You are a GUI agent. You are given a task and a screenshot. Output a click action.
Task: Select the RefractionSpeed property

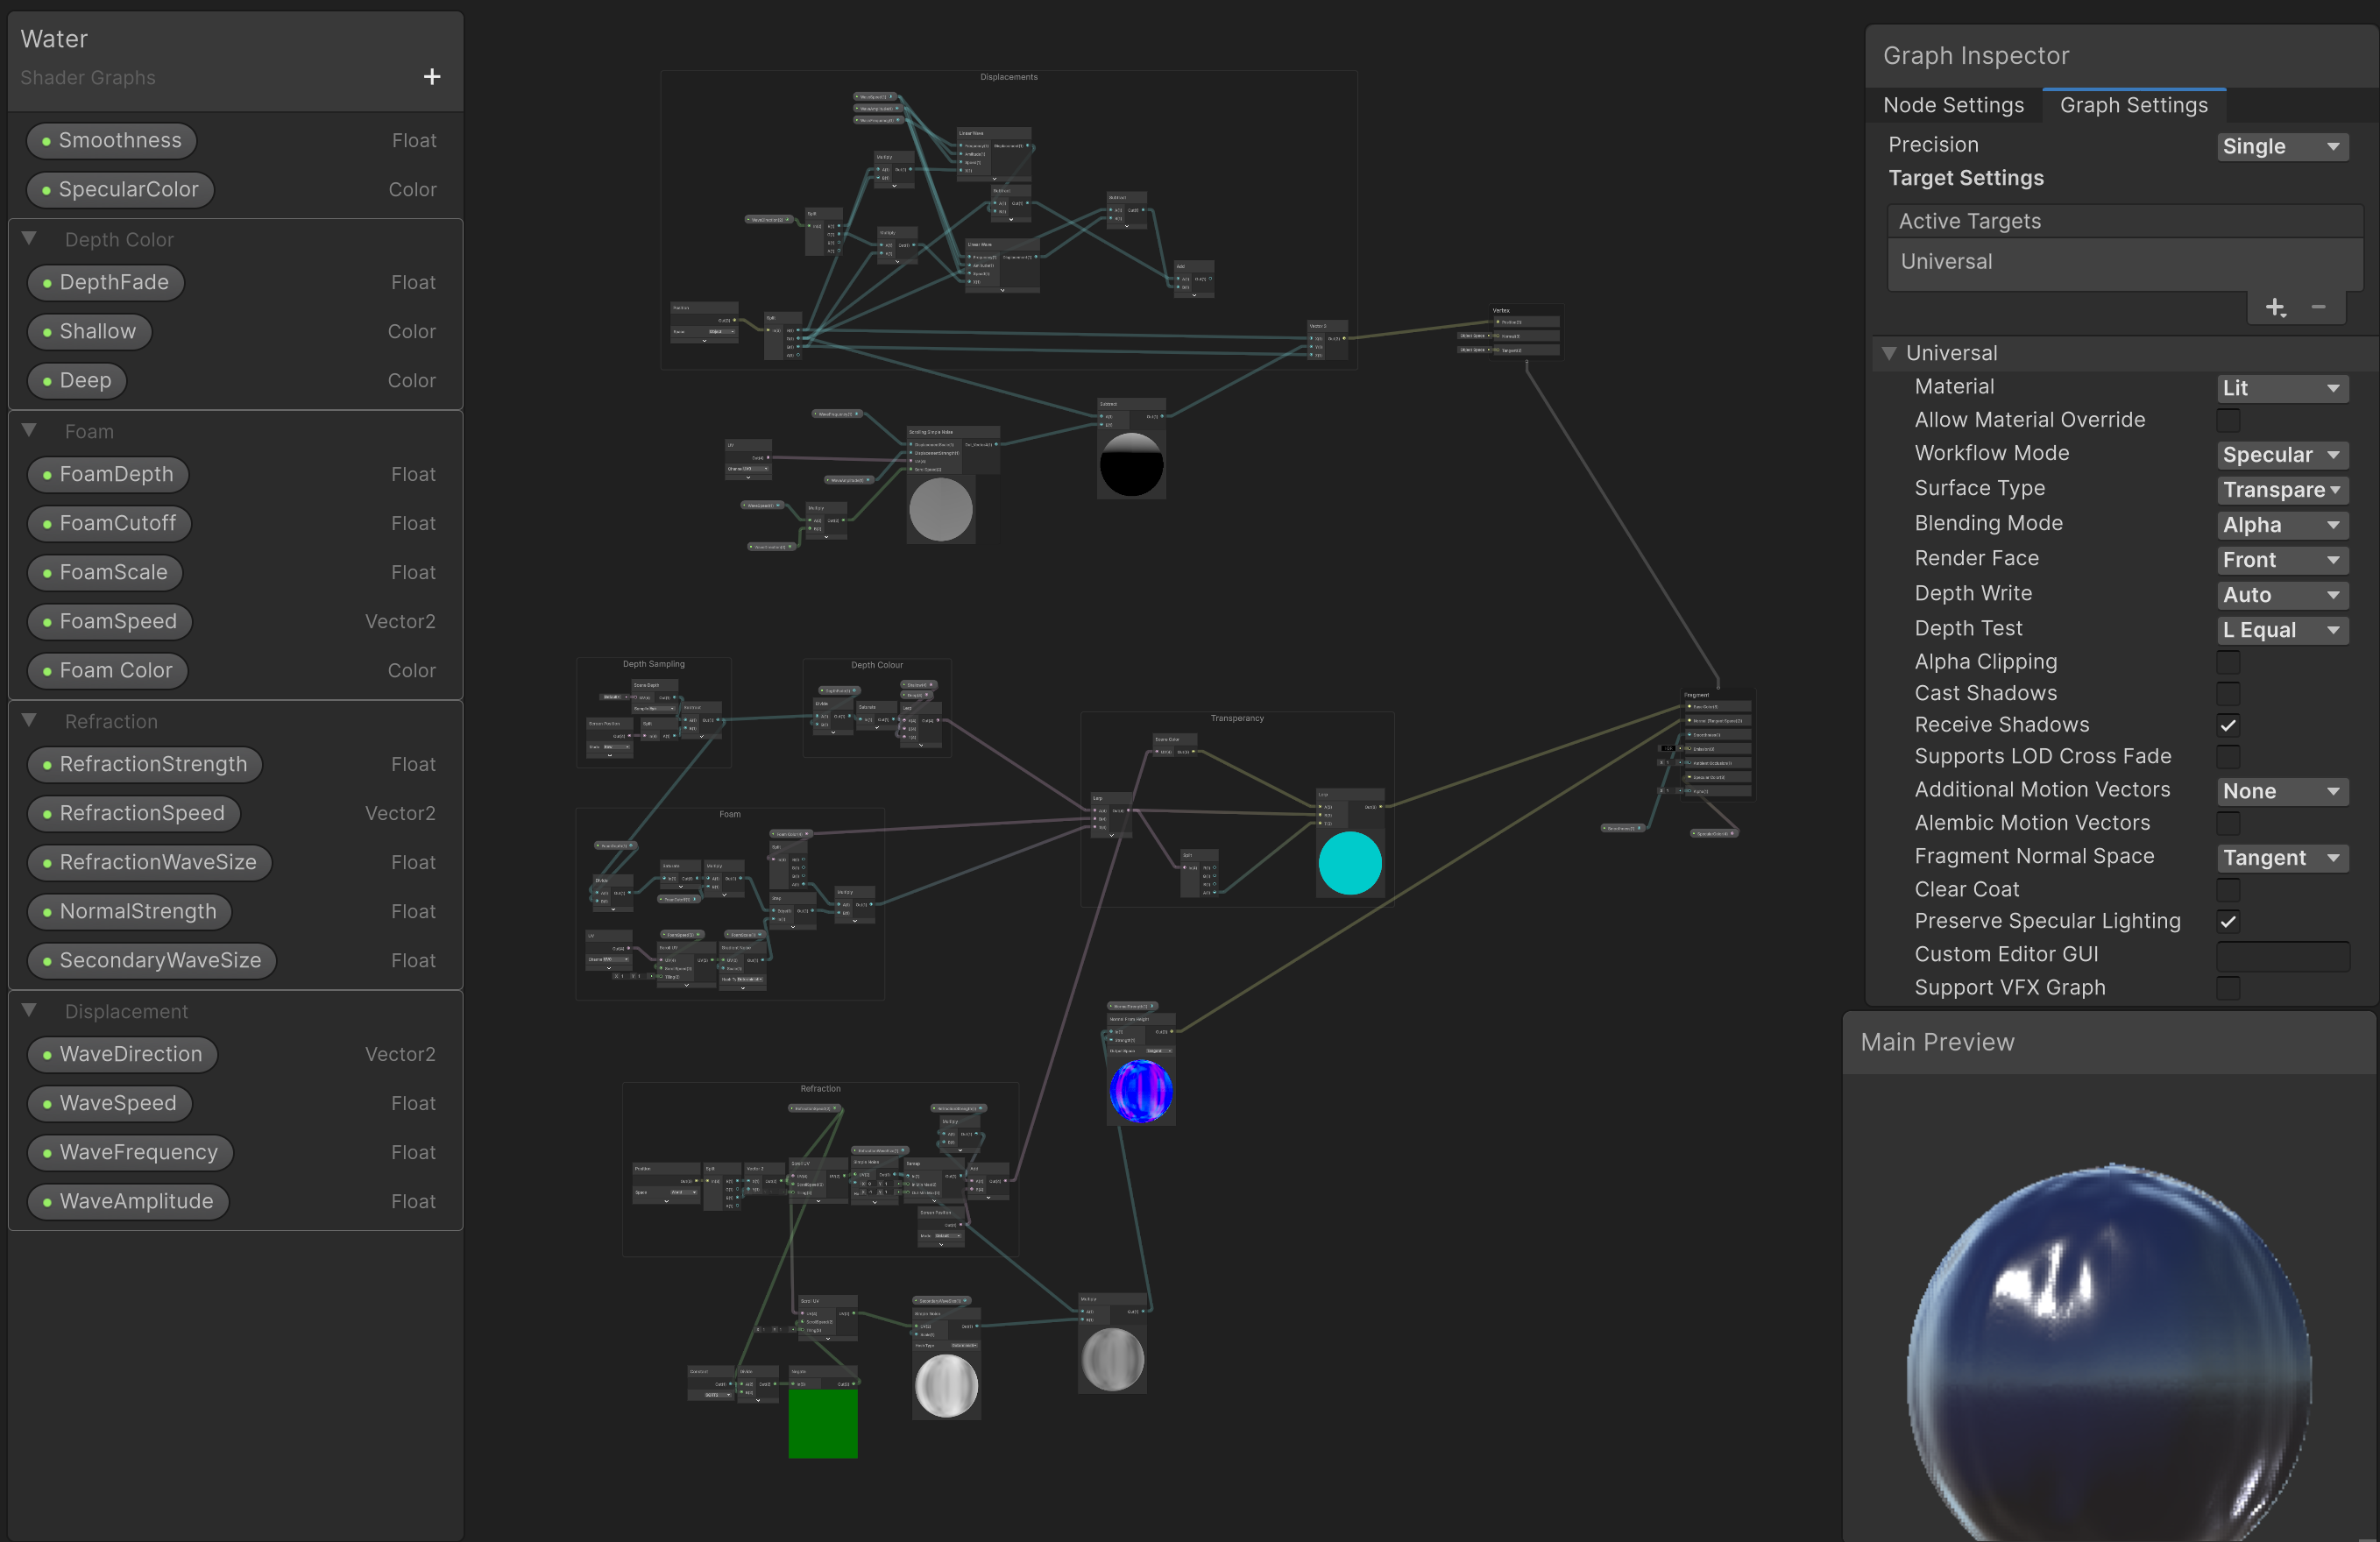click(x=134, y=814)
